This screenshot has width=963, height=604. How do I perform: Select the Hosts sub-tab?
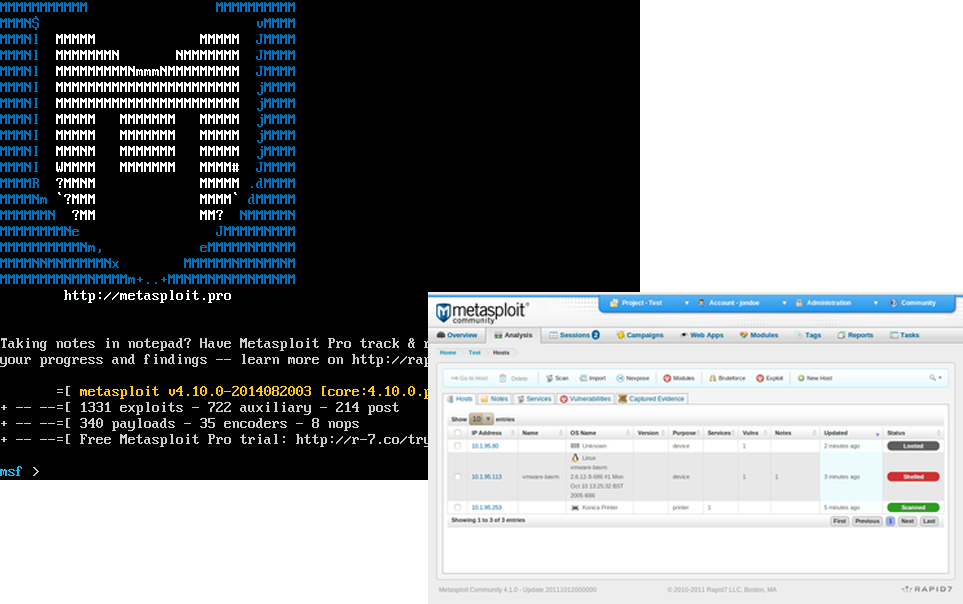459,399
